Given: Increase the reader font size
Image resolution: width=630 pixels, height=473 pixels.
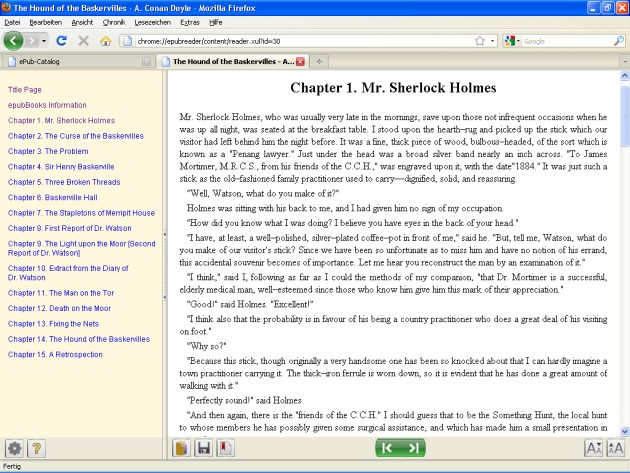Looking at the screenshot, I should [x=615, y=448].
